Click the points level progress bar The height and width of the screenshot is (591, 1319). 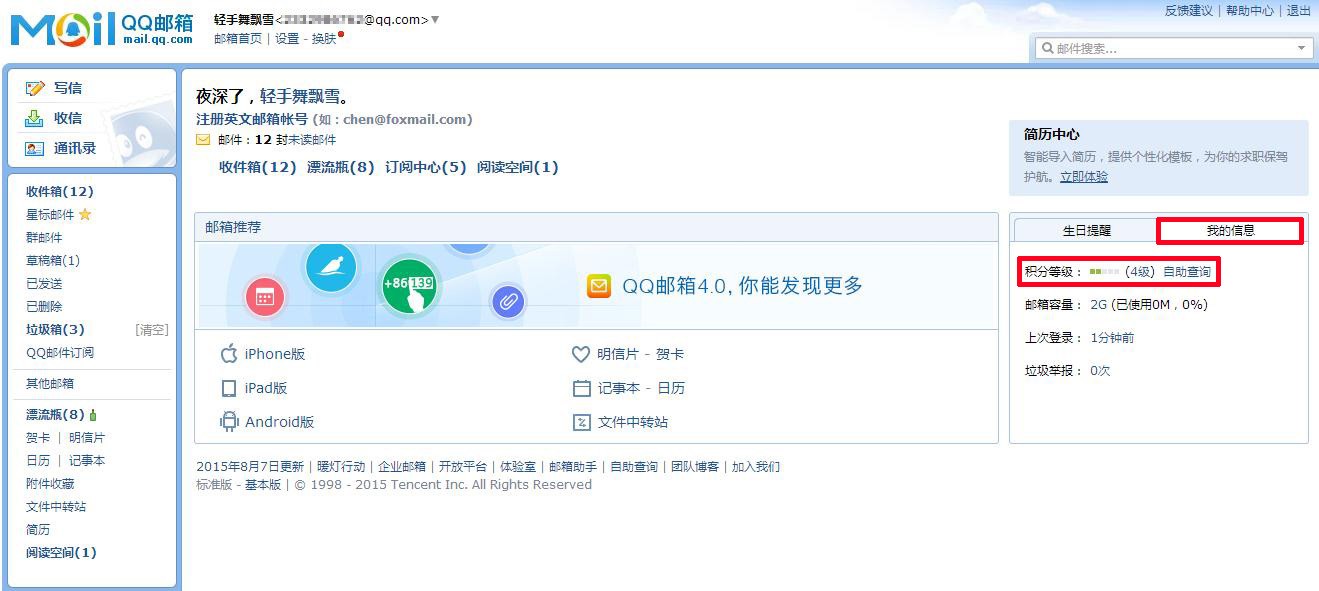coord(1104,272)
